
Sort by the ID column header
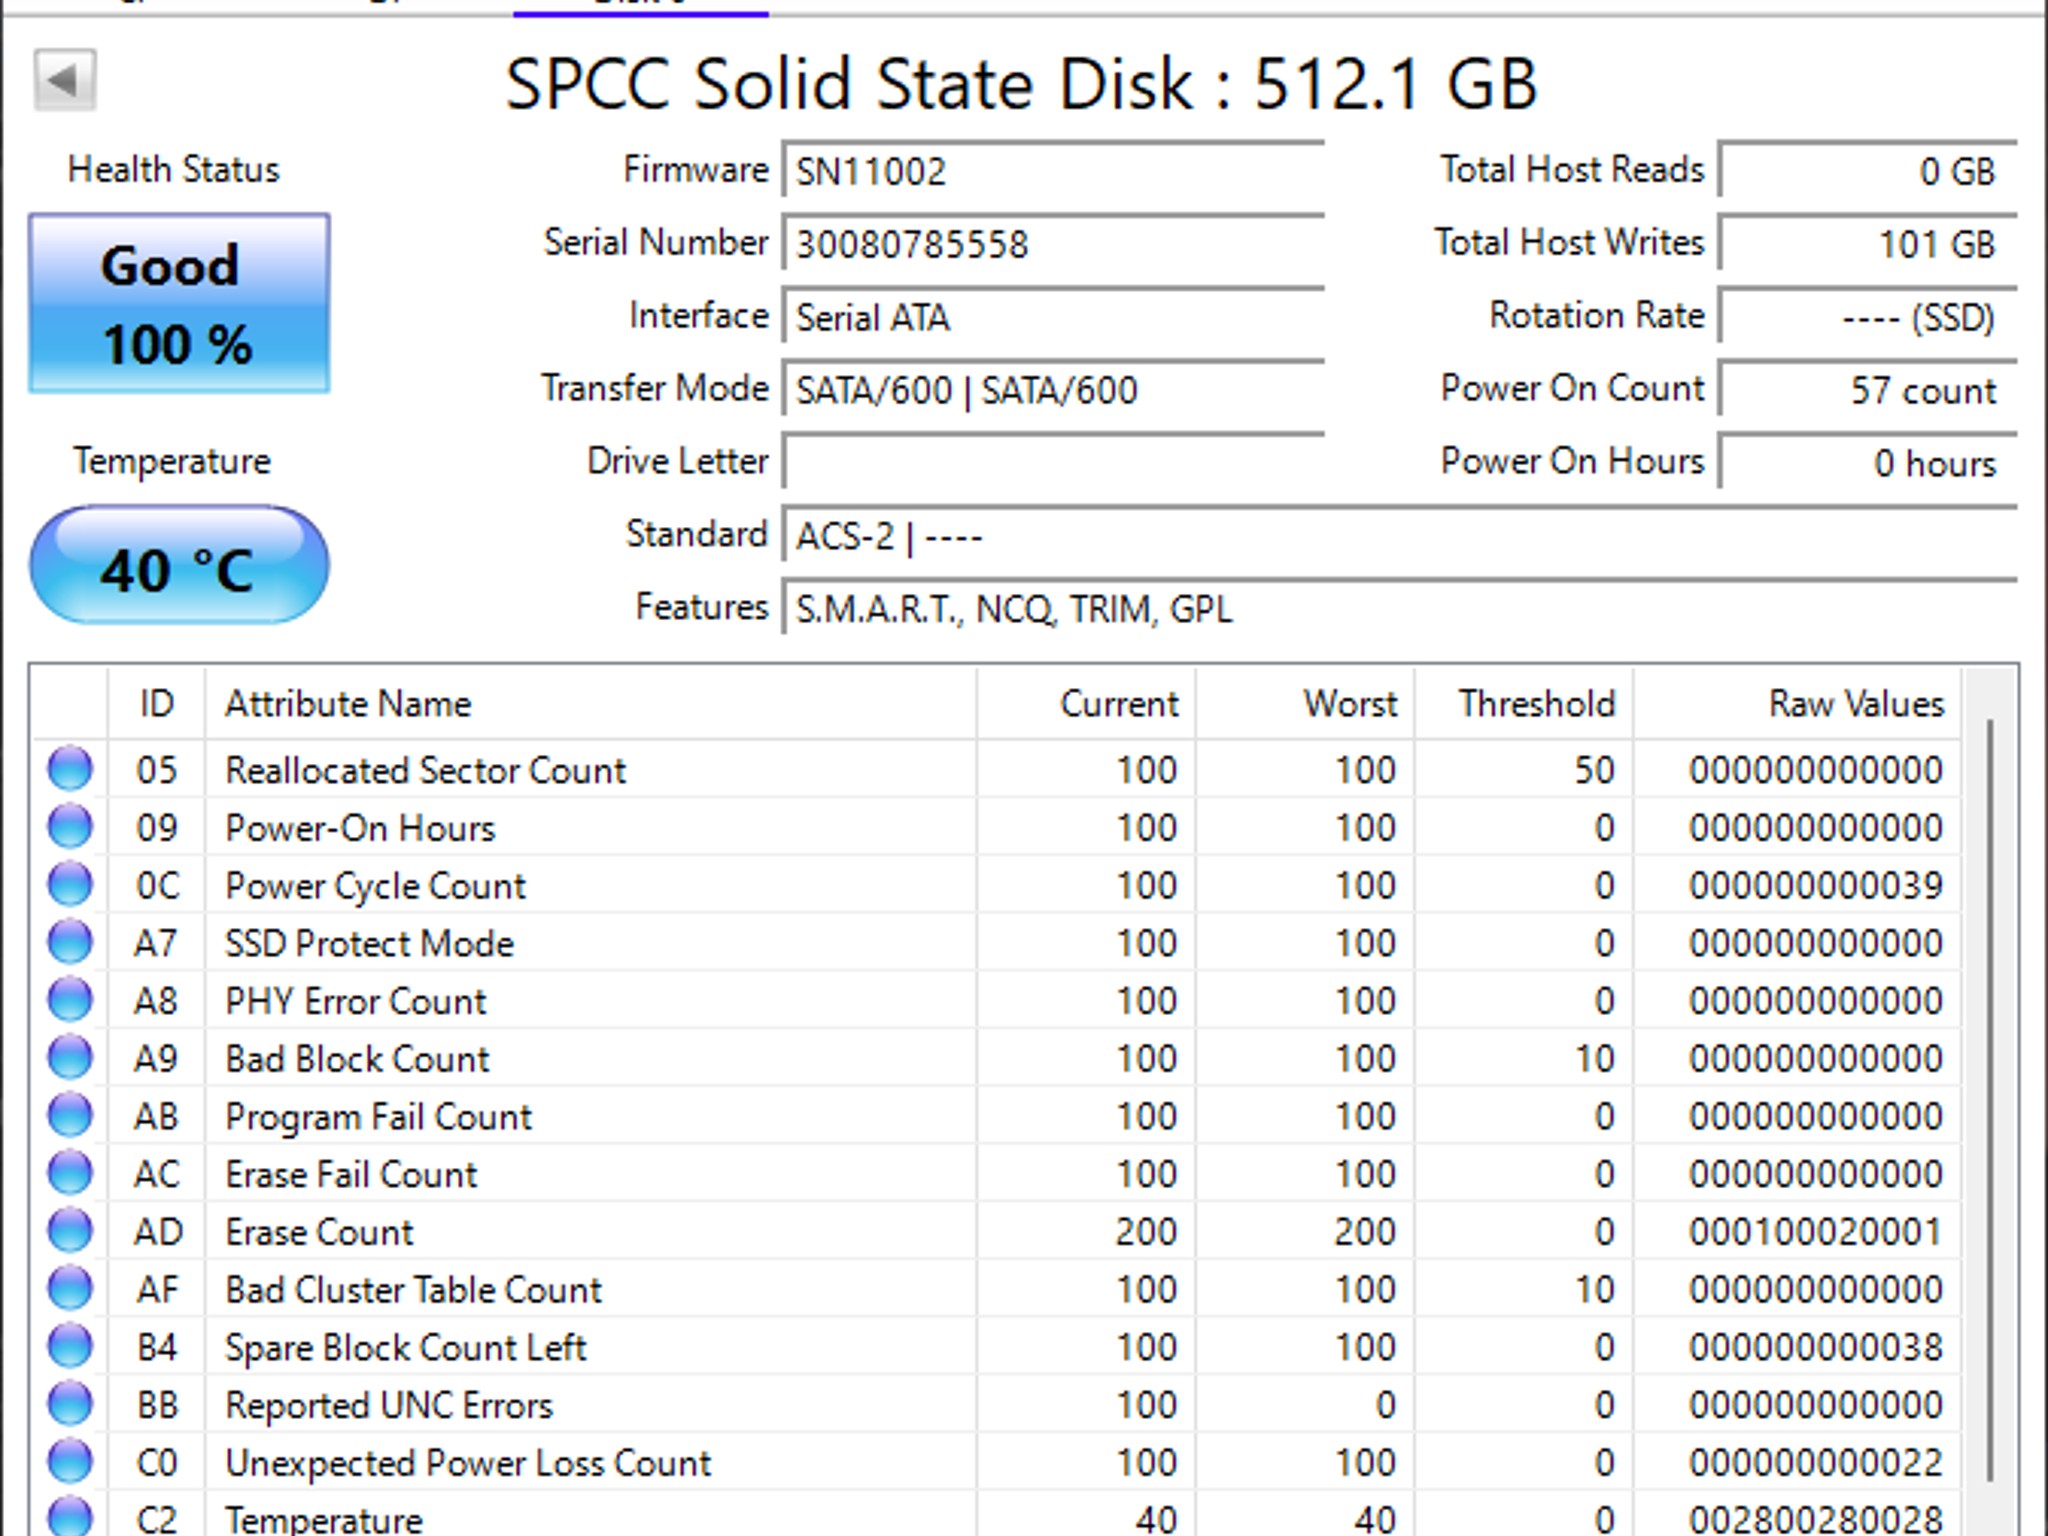(156, 704)
